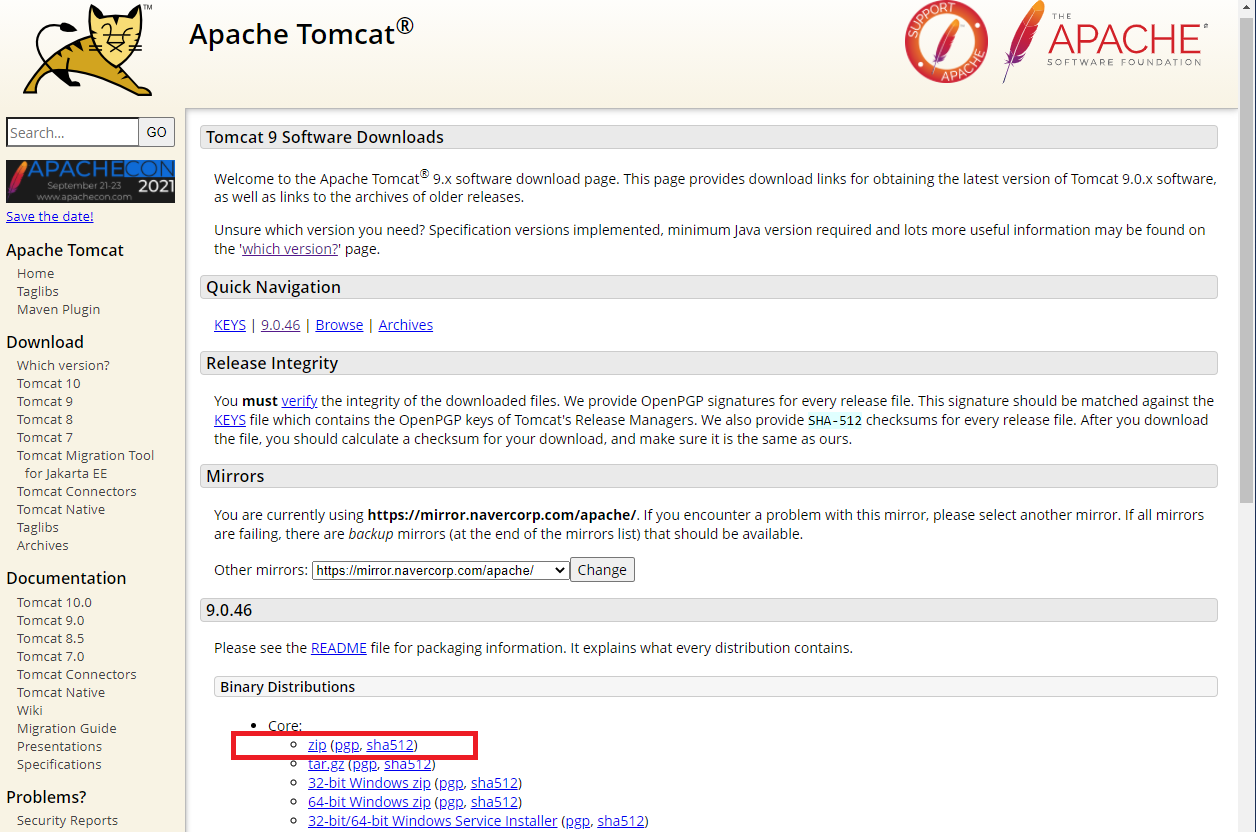Open the verify link in Release Integrity
Viewport: 1257px width, 834px height.
[299, 401]
